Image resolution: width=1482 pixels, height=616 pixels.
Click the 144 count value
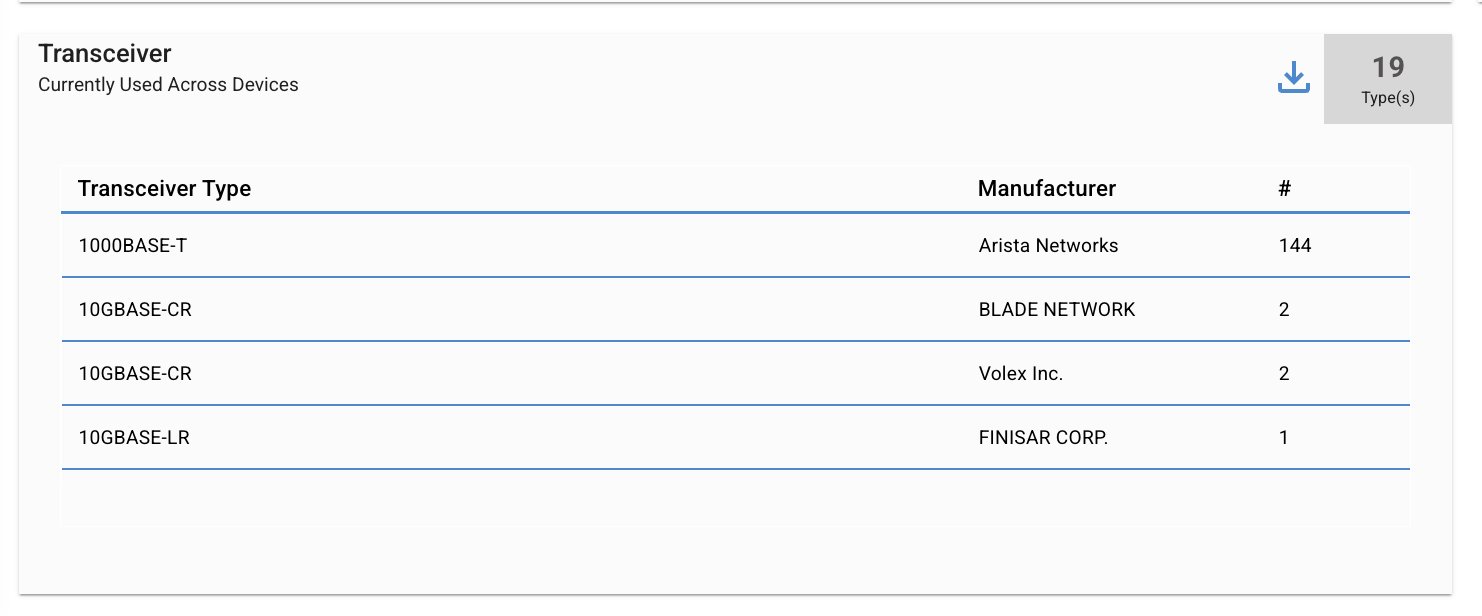(1295, 245)
